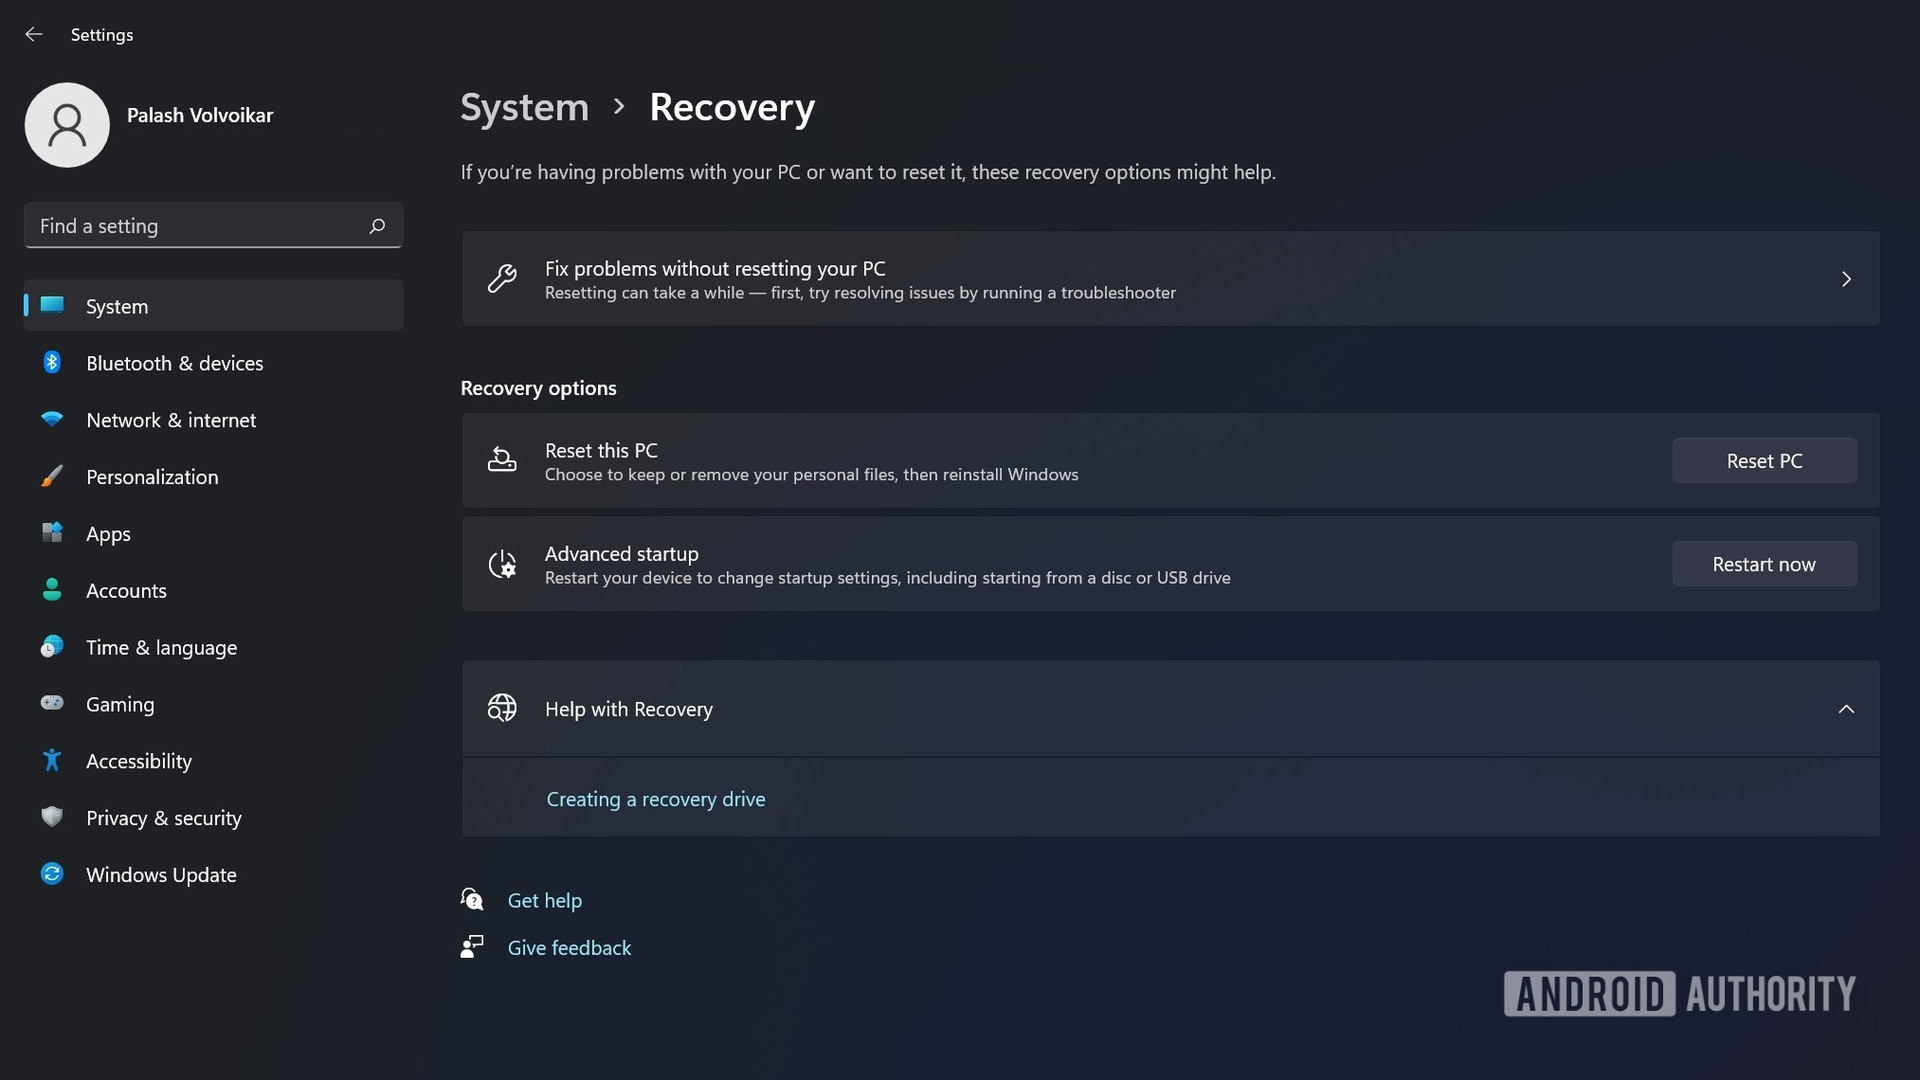
Task: Click the troubleshooter wrench icon
Action: pos(502,279)
